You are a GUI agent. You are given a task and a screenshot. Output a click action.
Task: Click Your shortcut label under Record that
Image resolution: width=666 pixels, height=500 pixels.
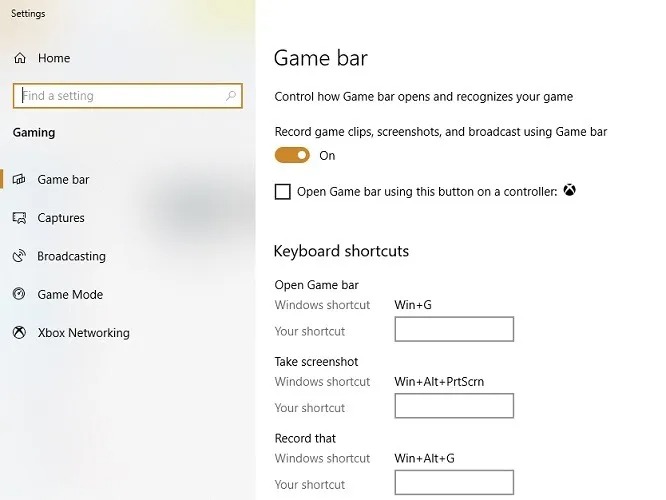point(310,484)
